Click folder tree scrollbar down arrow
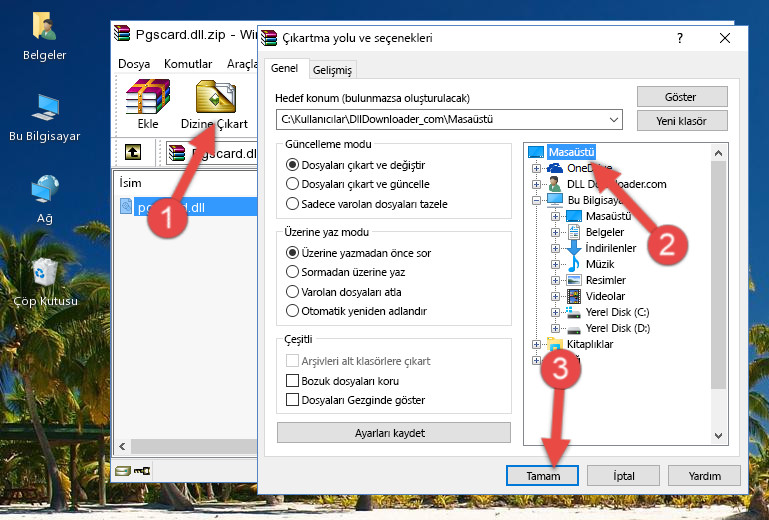The width and height of the screenshot is (769, 520). [718, 436]
